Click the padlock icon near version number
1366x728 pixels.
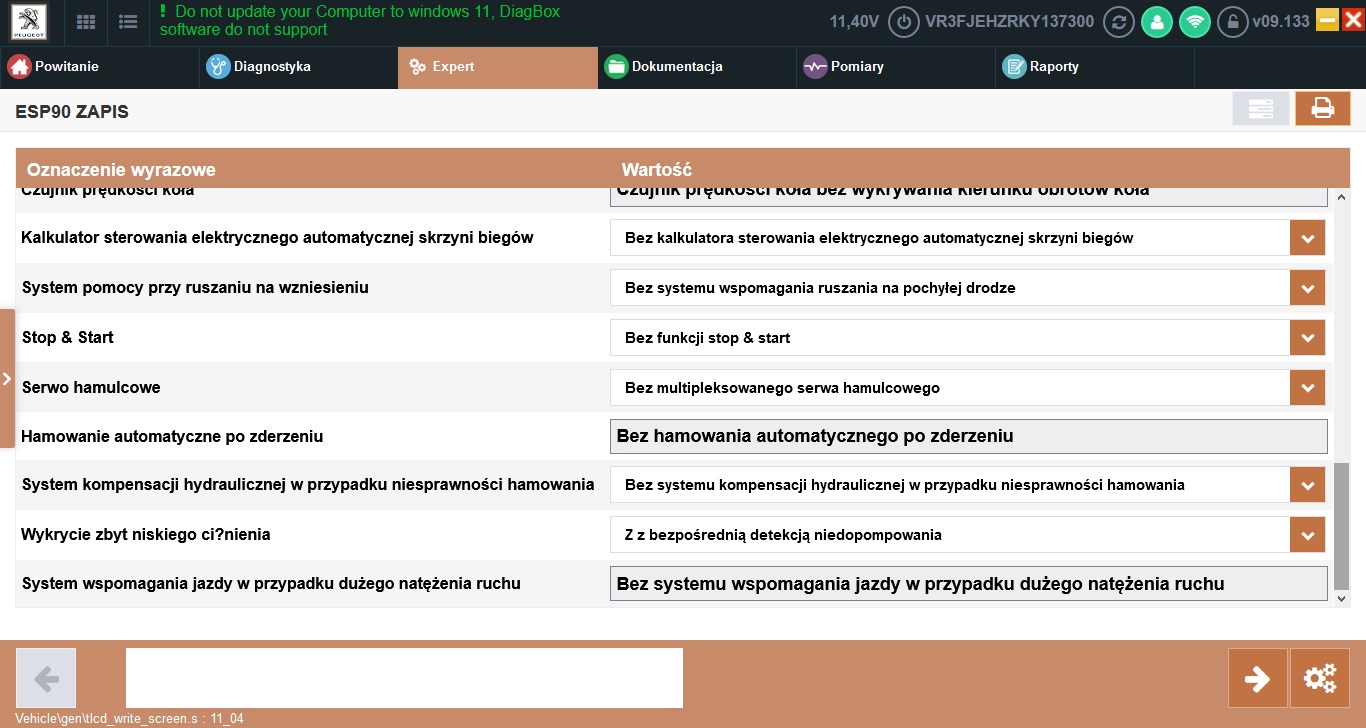click(1232, 22)
